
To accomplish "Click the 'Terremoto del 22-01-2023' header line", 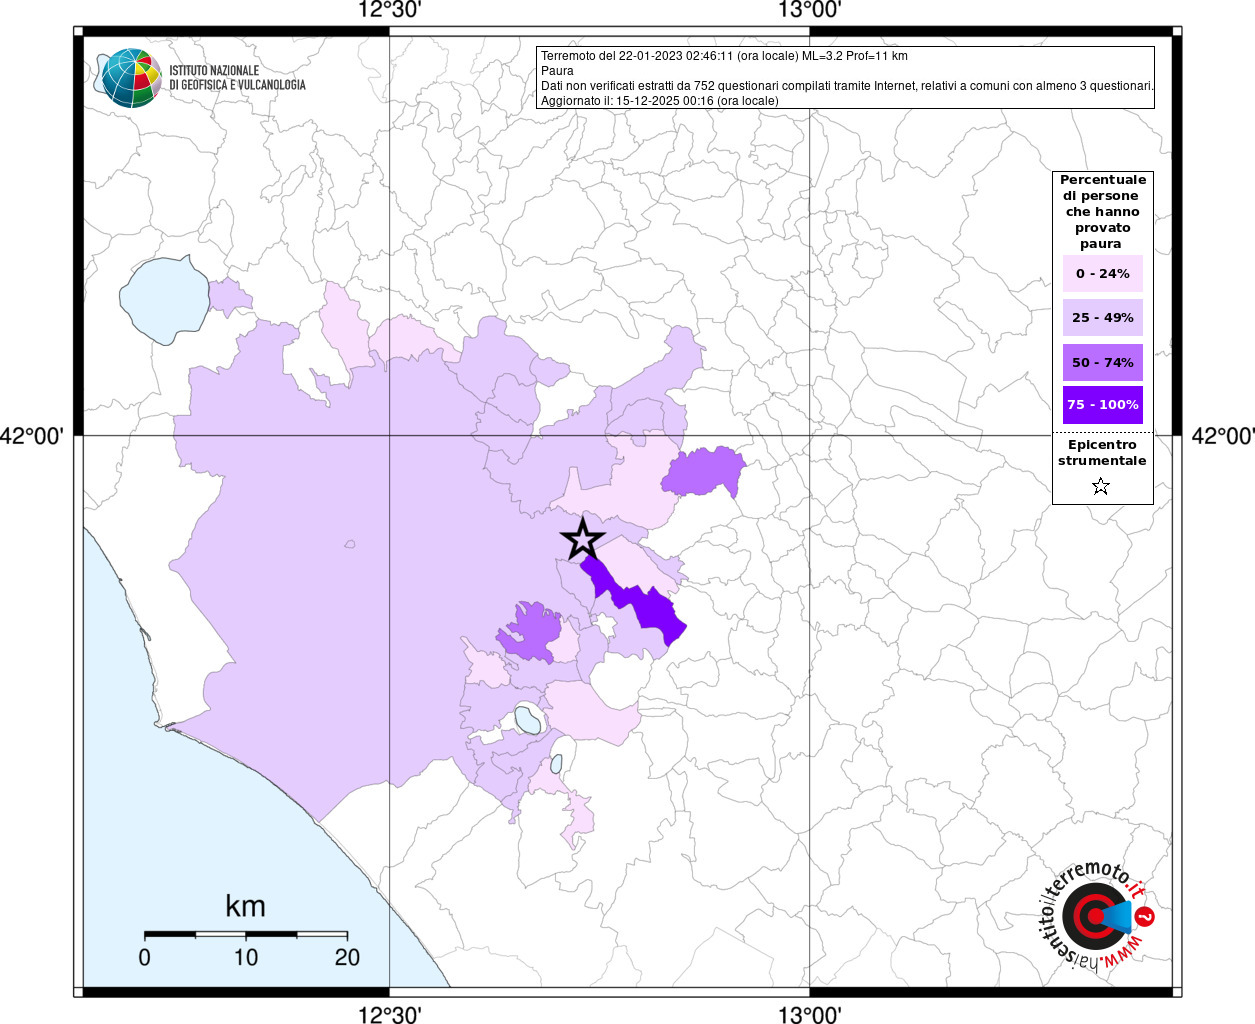I will [724, 56].
